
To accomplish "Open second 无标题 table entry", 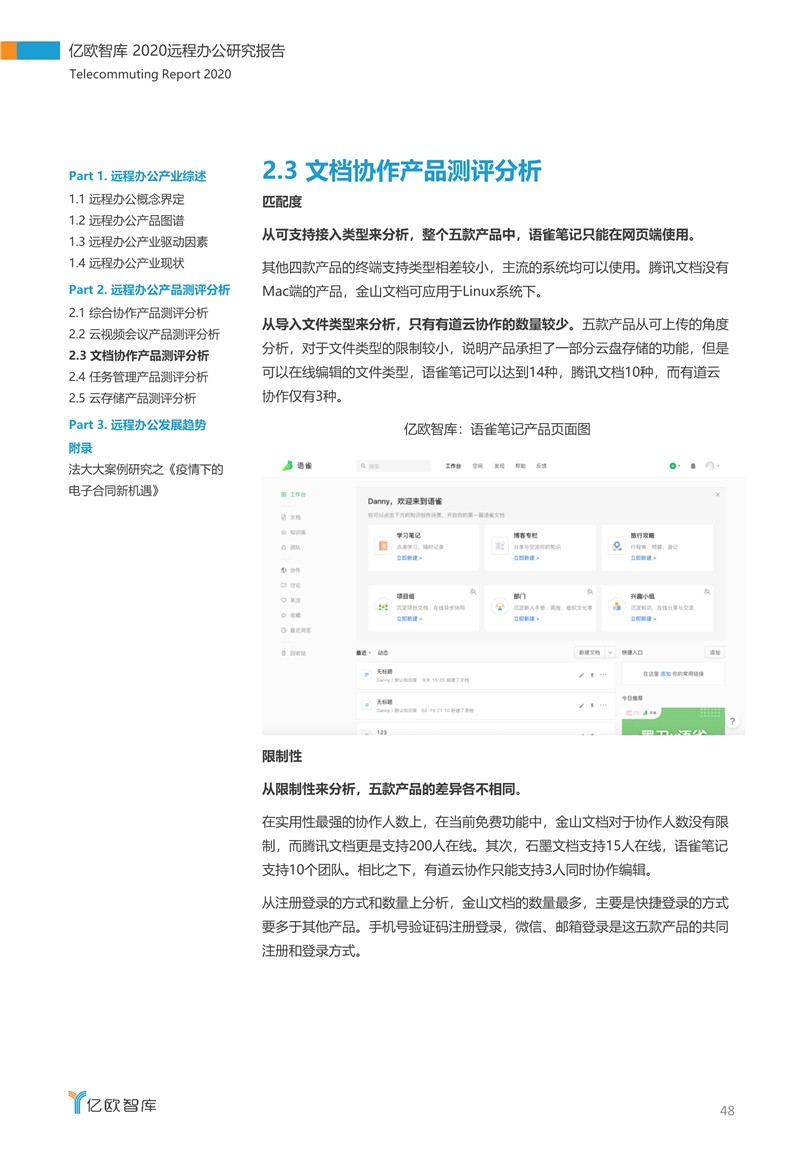I will (x=486, y=706).
